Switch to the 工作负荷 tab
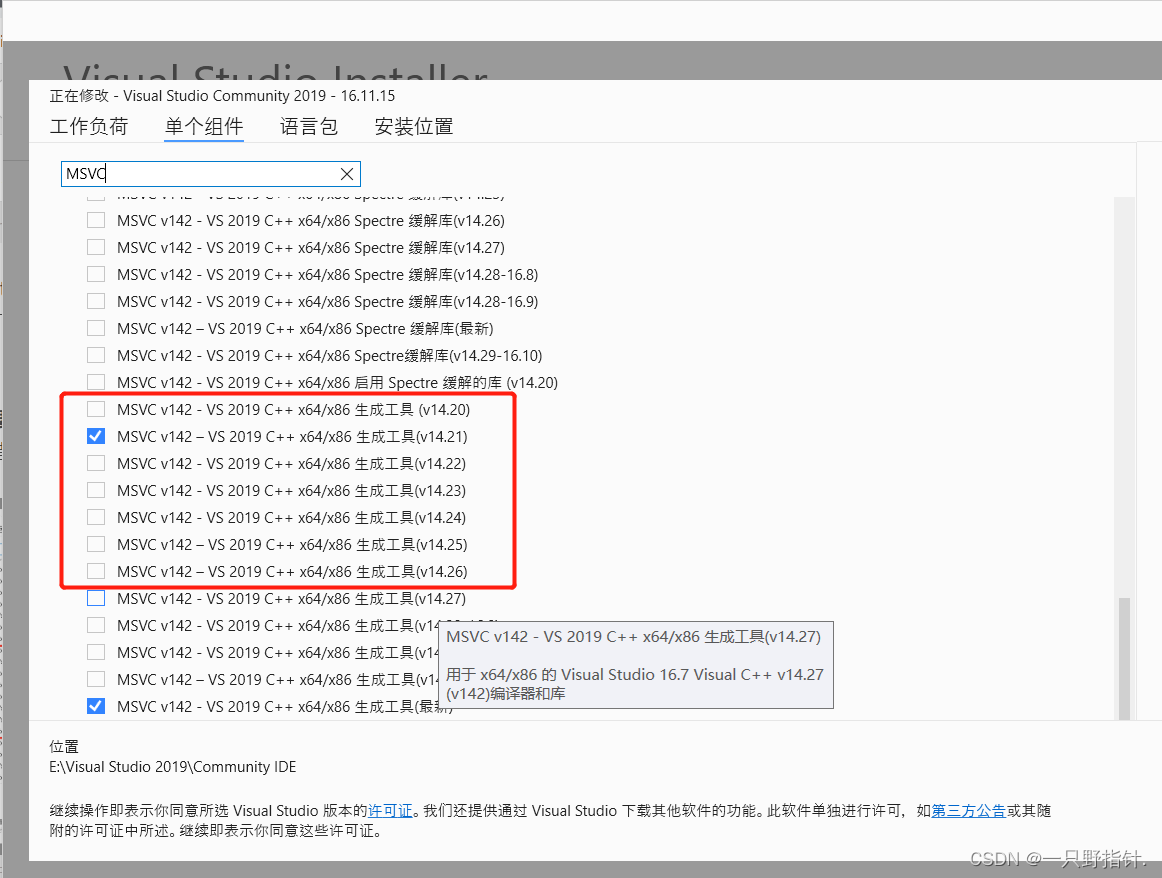This screenshot has width=1162, height=878. [x=89, y=126]
